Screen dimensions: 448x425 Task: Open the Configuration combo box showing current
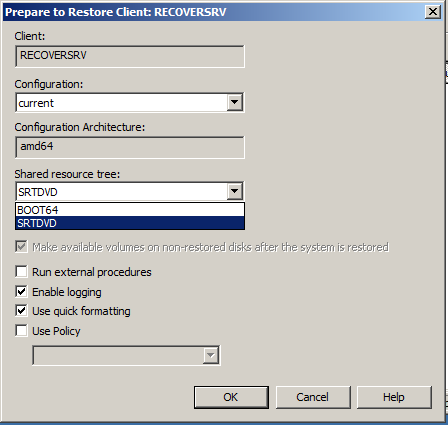click(x=130, y=102)
